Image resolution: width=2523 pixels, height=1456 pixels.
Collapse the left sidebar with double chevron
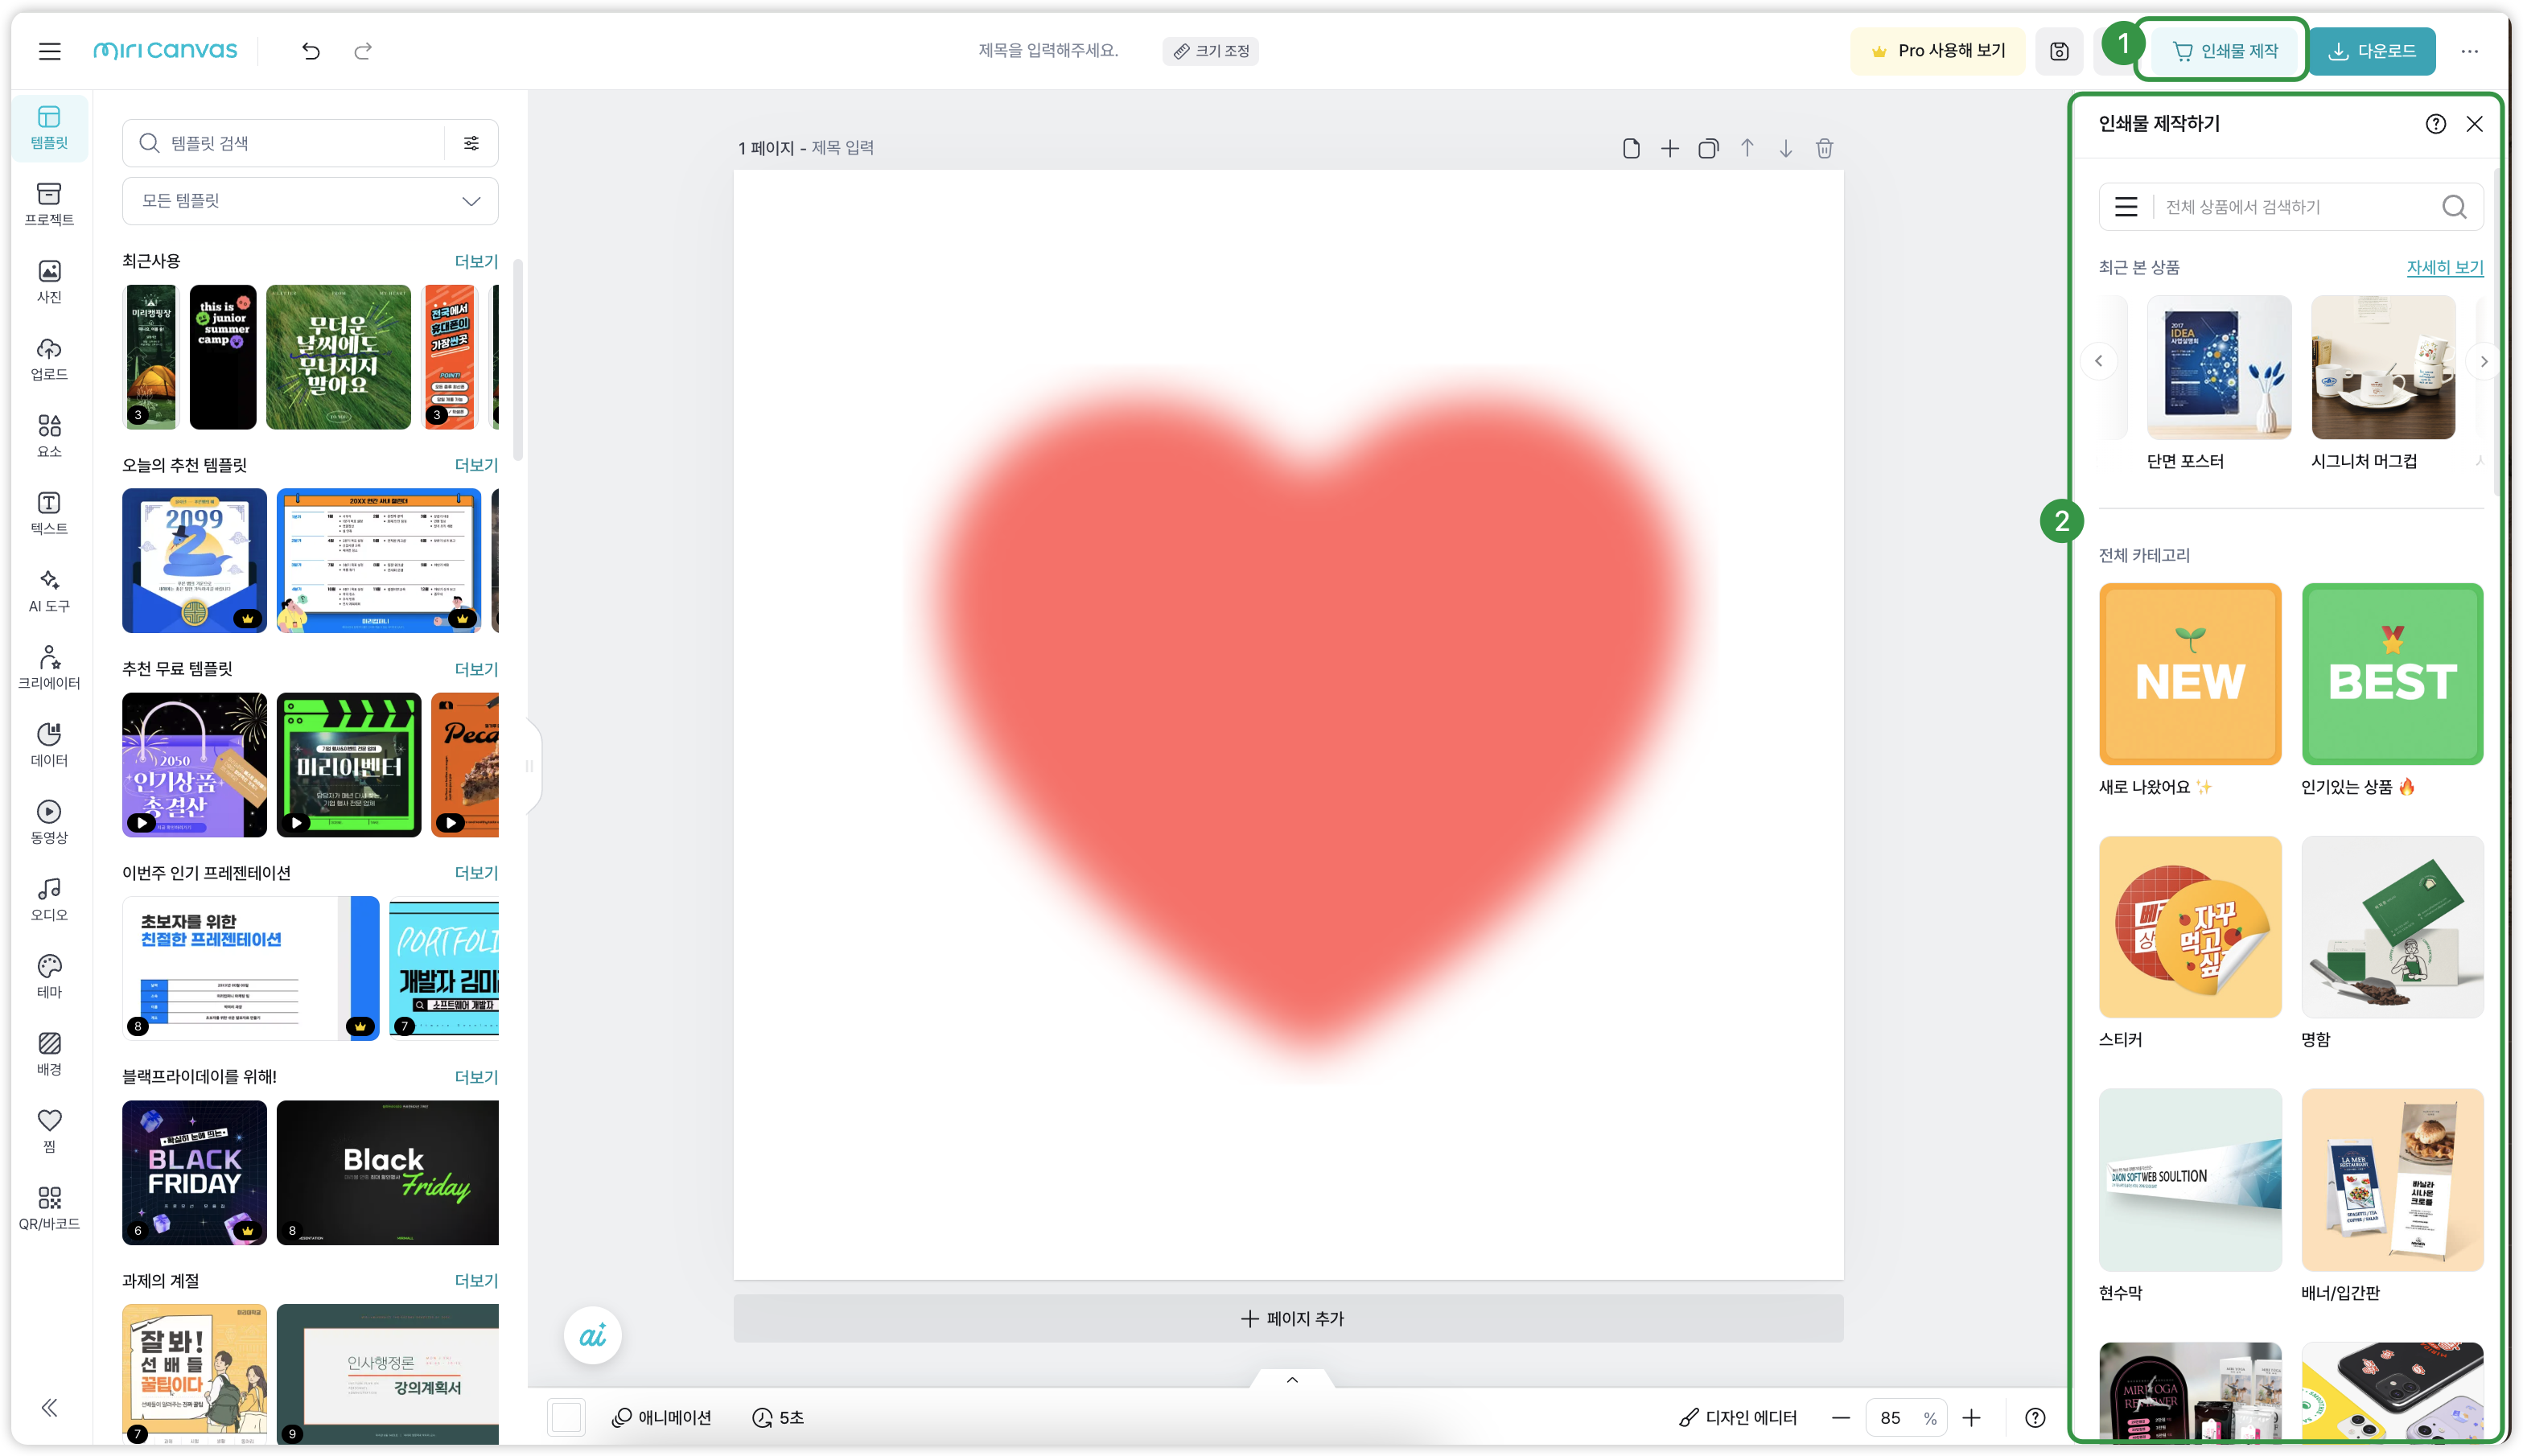pyautogui.click(x=49, y=1408)
